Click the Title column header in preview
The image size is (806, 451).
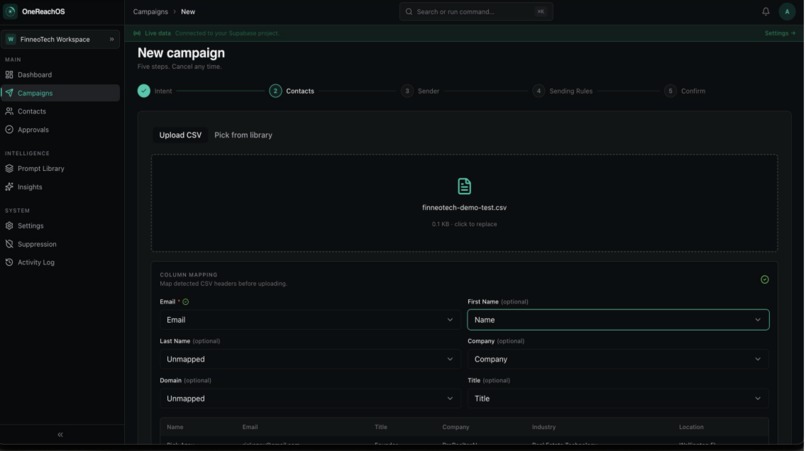click(x=380, y=427)
